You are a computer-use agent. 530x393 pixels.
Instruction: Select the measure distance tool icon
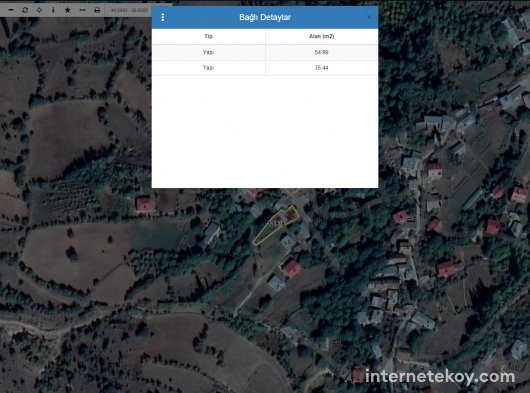[82, 10]
